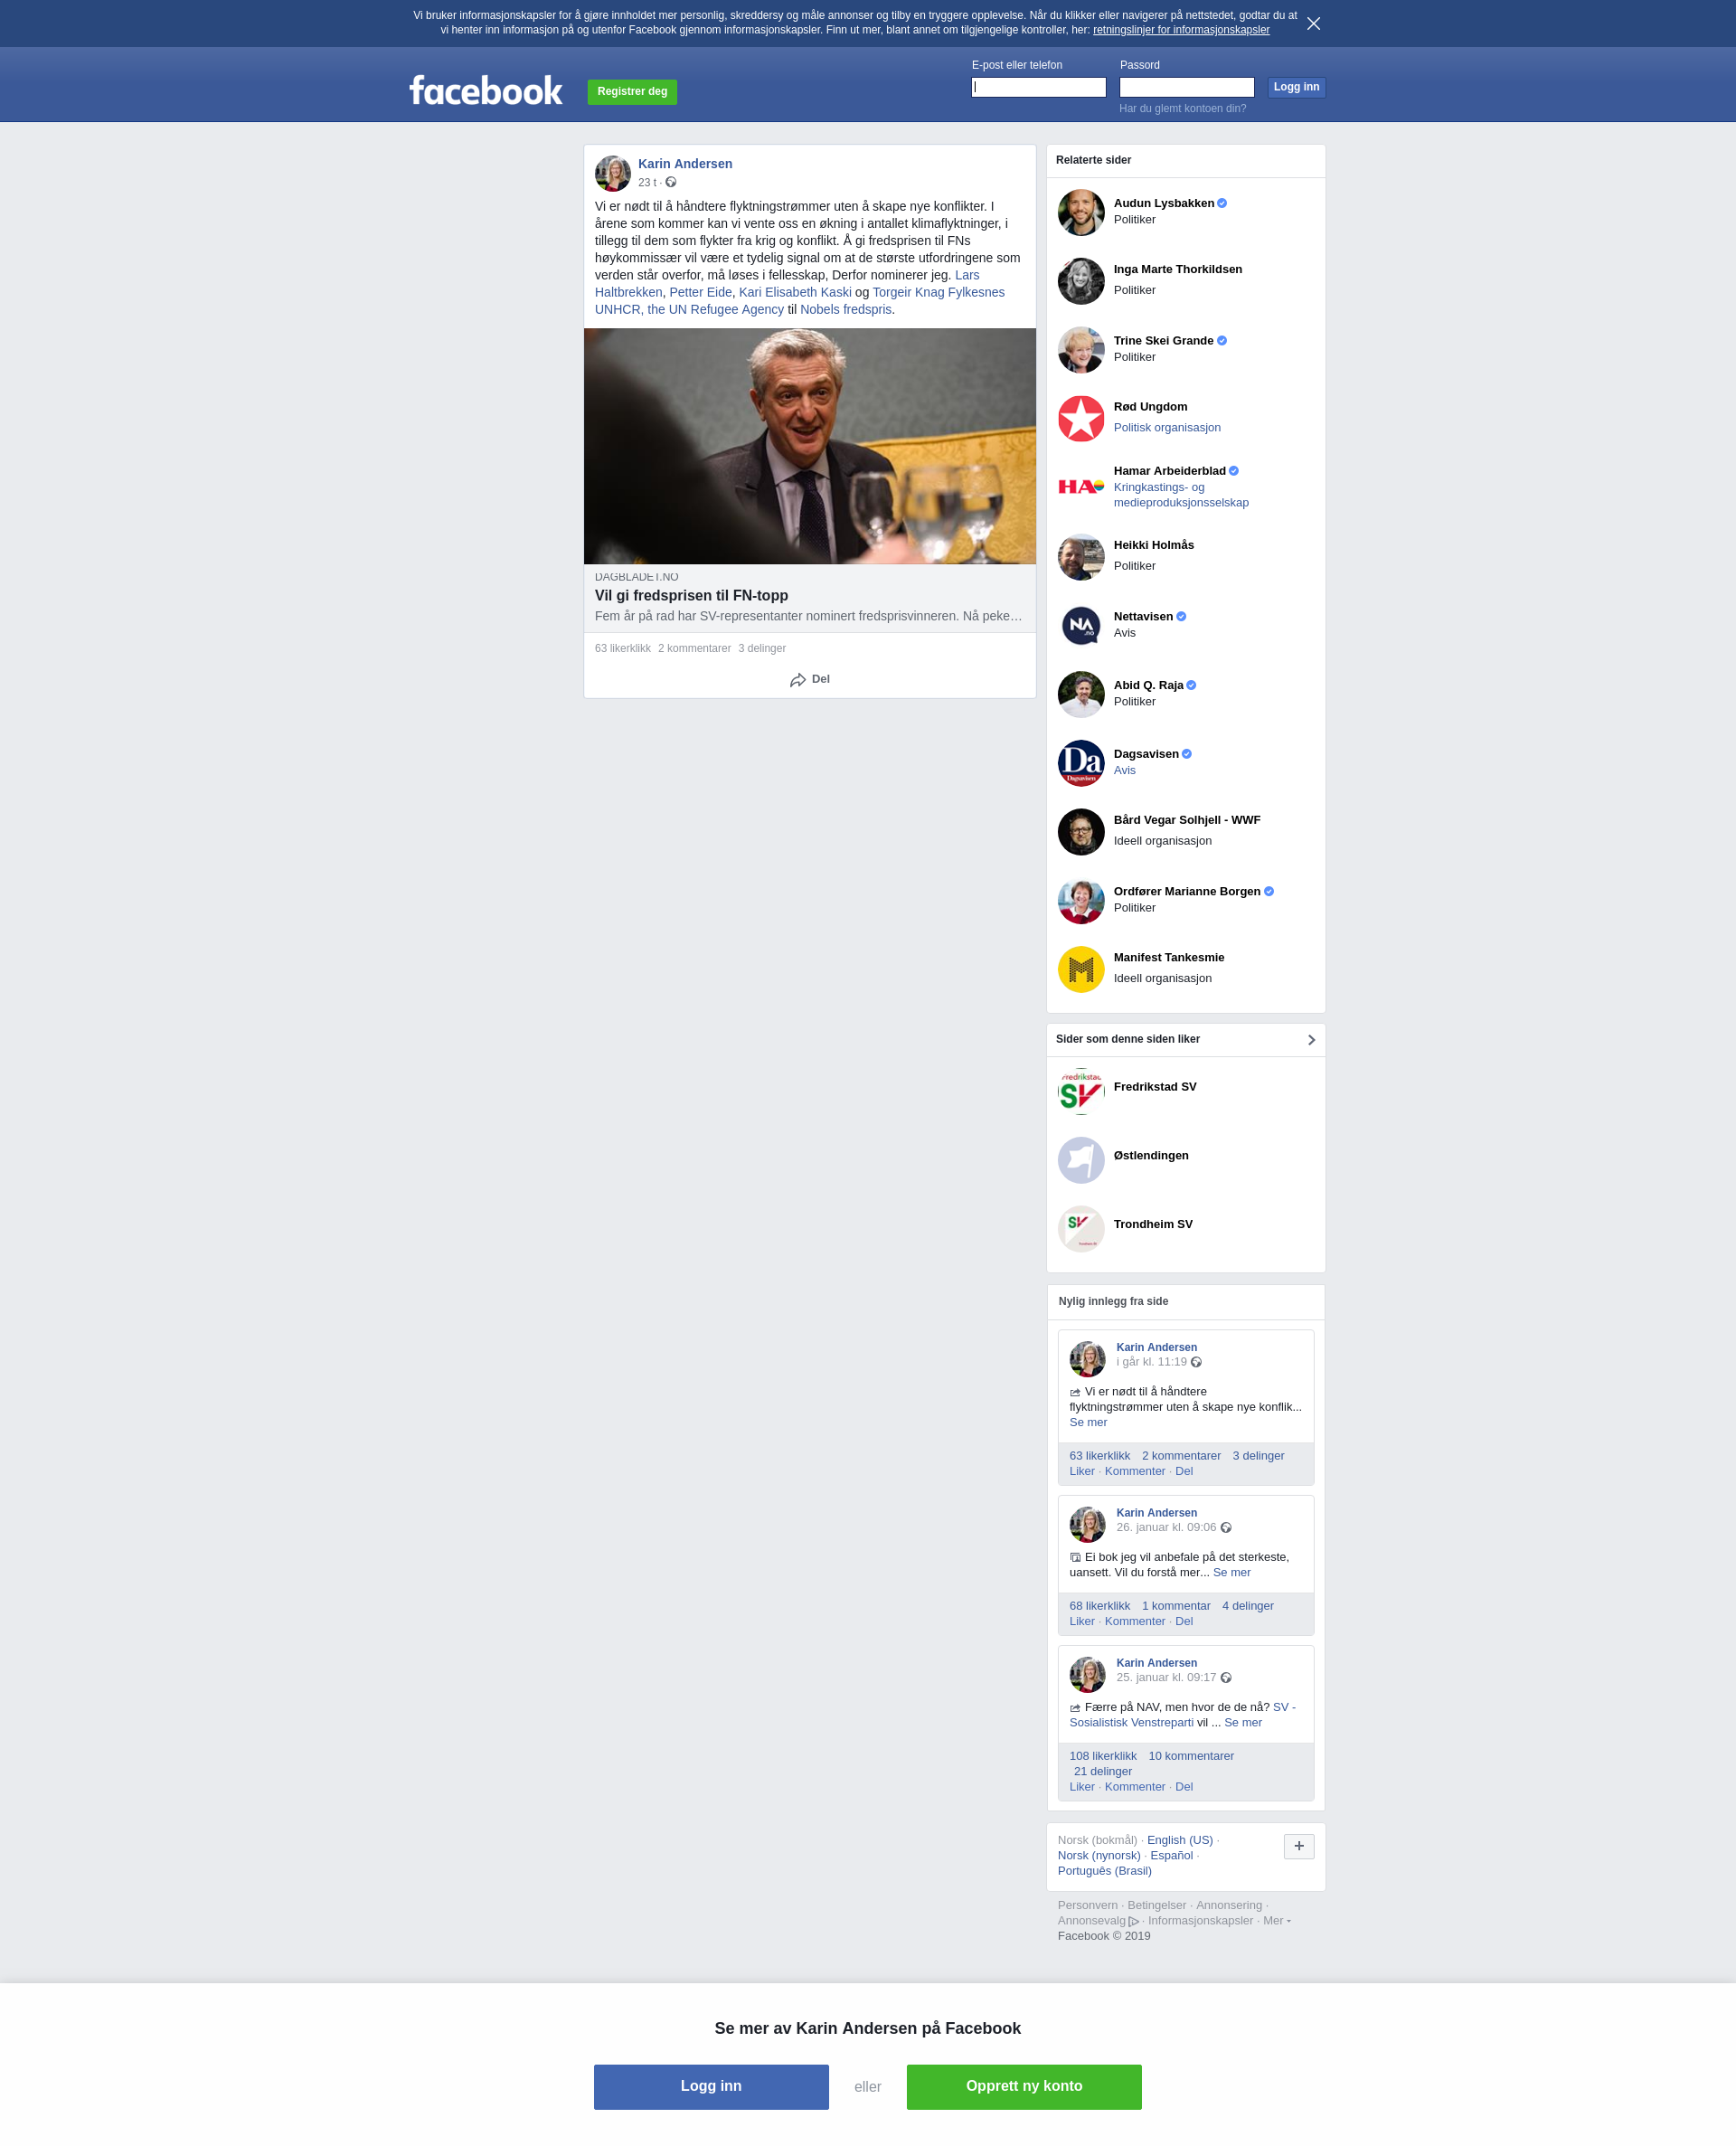The image size is (1736, 2146).
Task: Open the Østlendingen flag page icon
Action: click(x=1081, y=1160)
